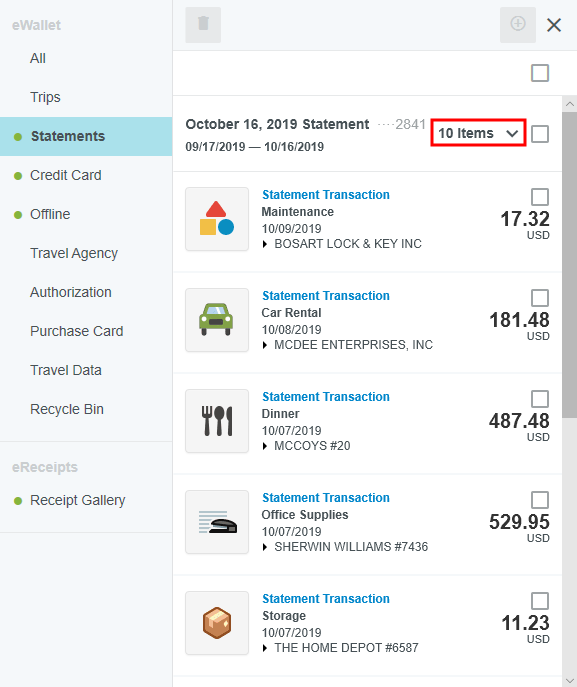
Task: Open the Office Supplies stapler icon
Action: click(x=217, y=522)
